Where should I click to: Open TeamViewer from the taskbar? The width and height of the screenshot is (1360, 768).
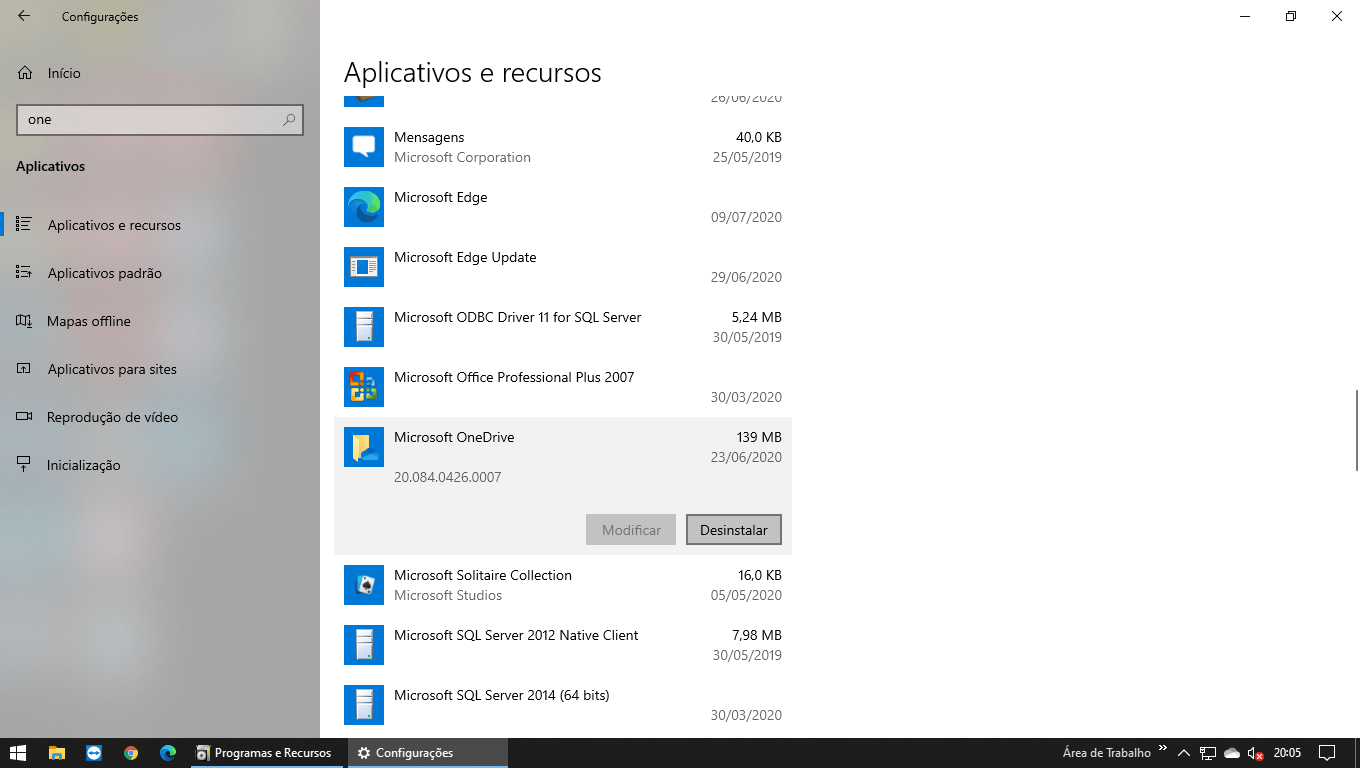point(94,753)
